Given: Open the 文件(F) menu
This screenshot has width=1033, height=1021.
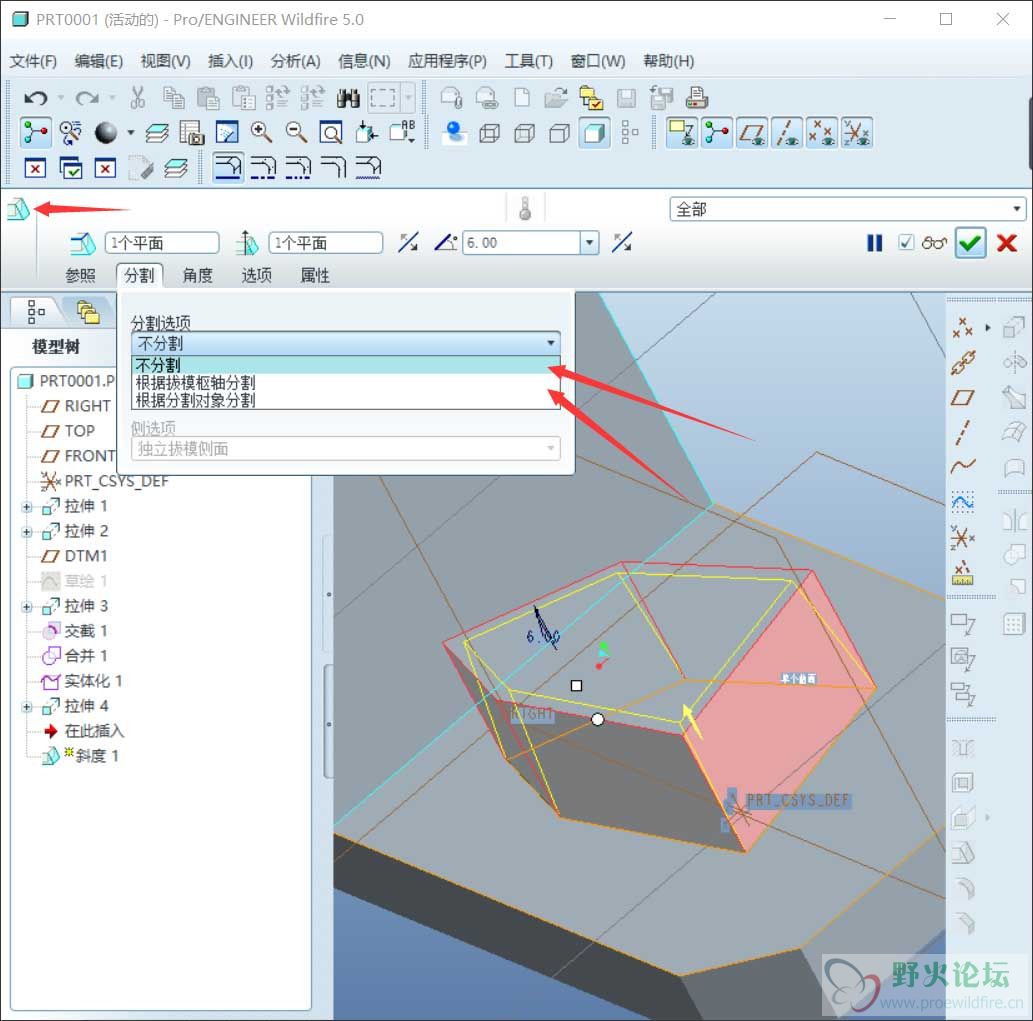Looking at the screenshot, I should click(x=33, y=61).
